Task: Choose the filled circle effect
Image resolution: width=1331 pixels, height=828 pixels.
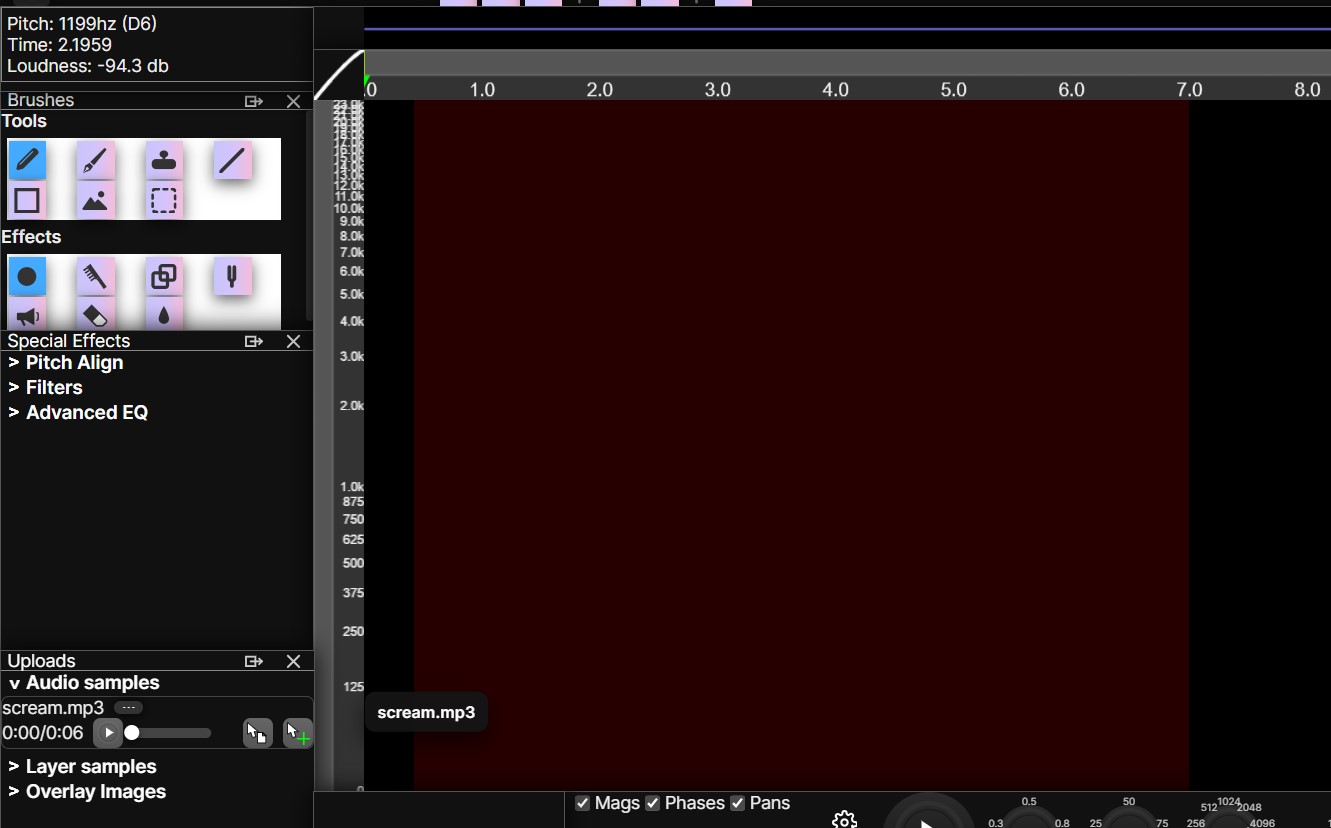Action: coord(27,276)
